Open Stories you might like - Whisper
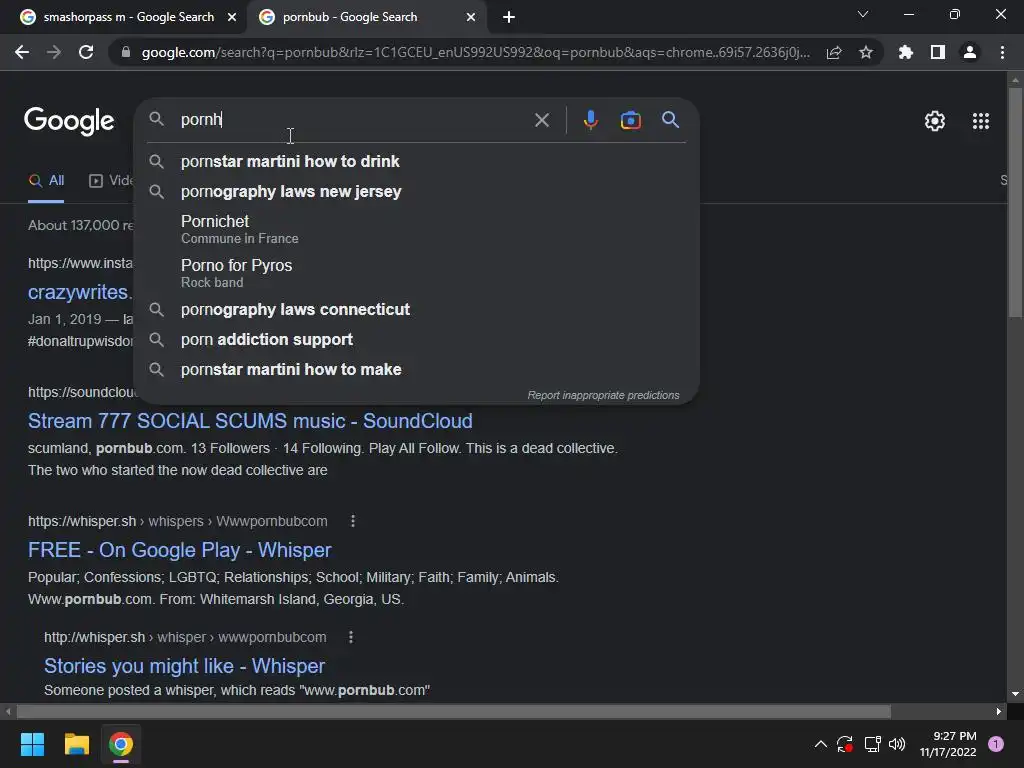Image resolution: width=1024 pixels, height=768 pixels. (184, 665)
